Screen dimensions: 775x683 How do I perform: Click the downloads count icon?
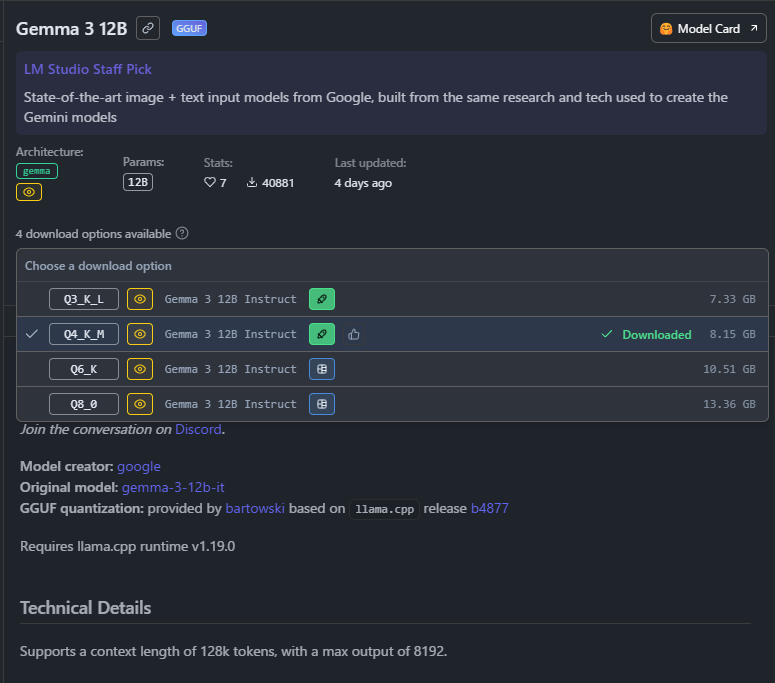252,182
